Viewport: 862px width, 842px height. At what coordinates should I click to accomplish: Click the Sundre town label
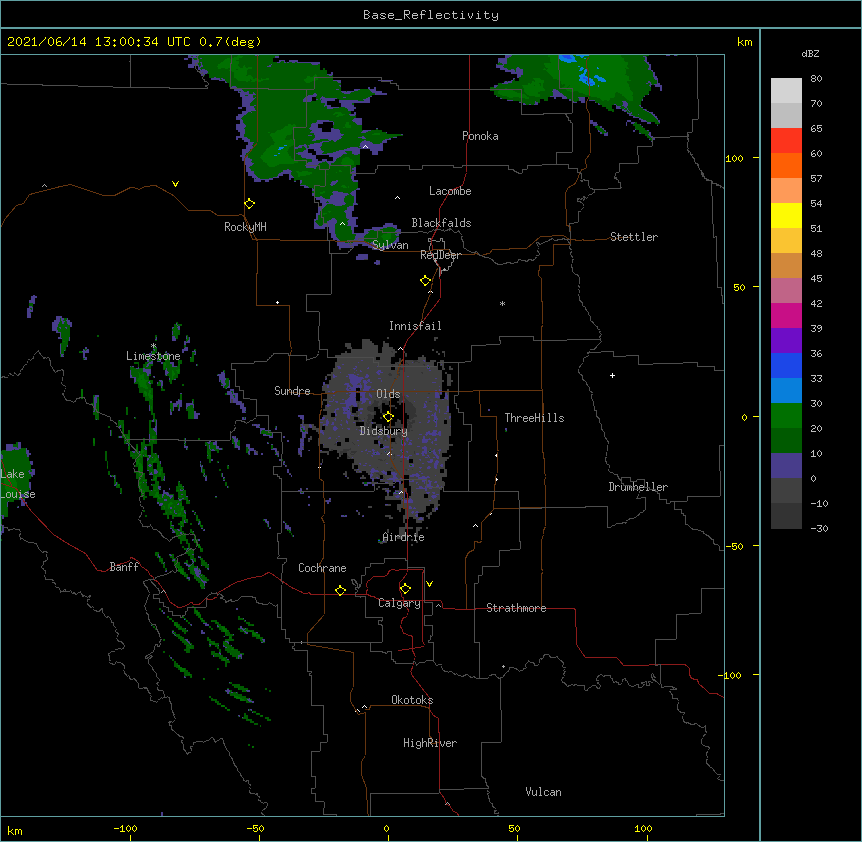(292, 391)
